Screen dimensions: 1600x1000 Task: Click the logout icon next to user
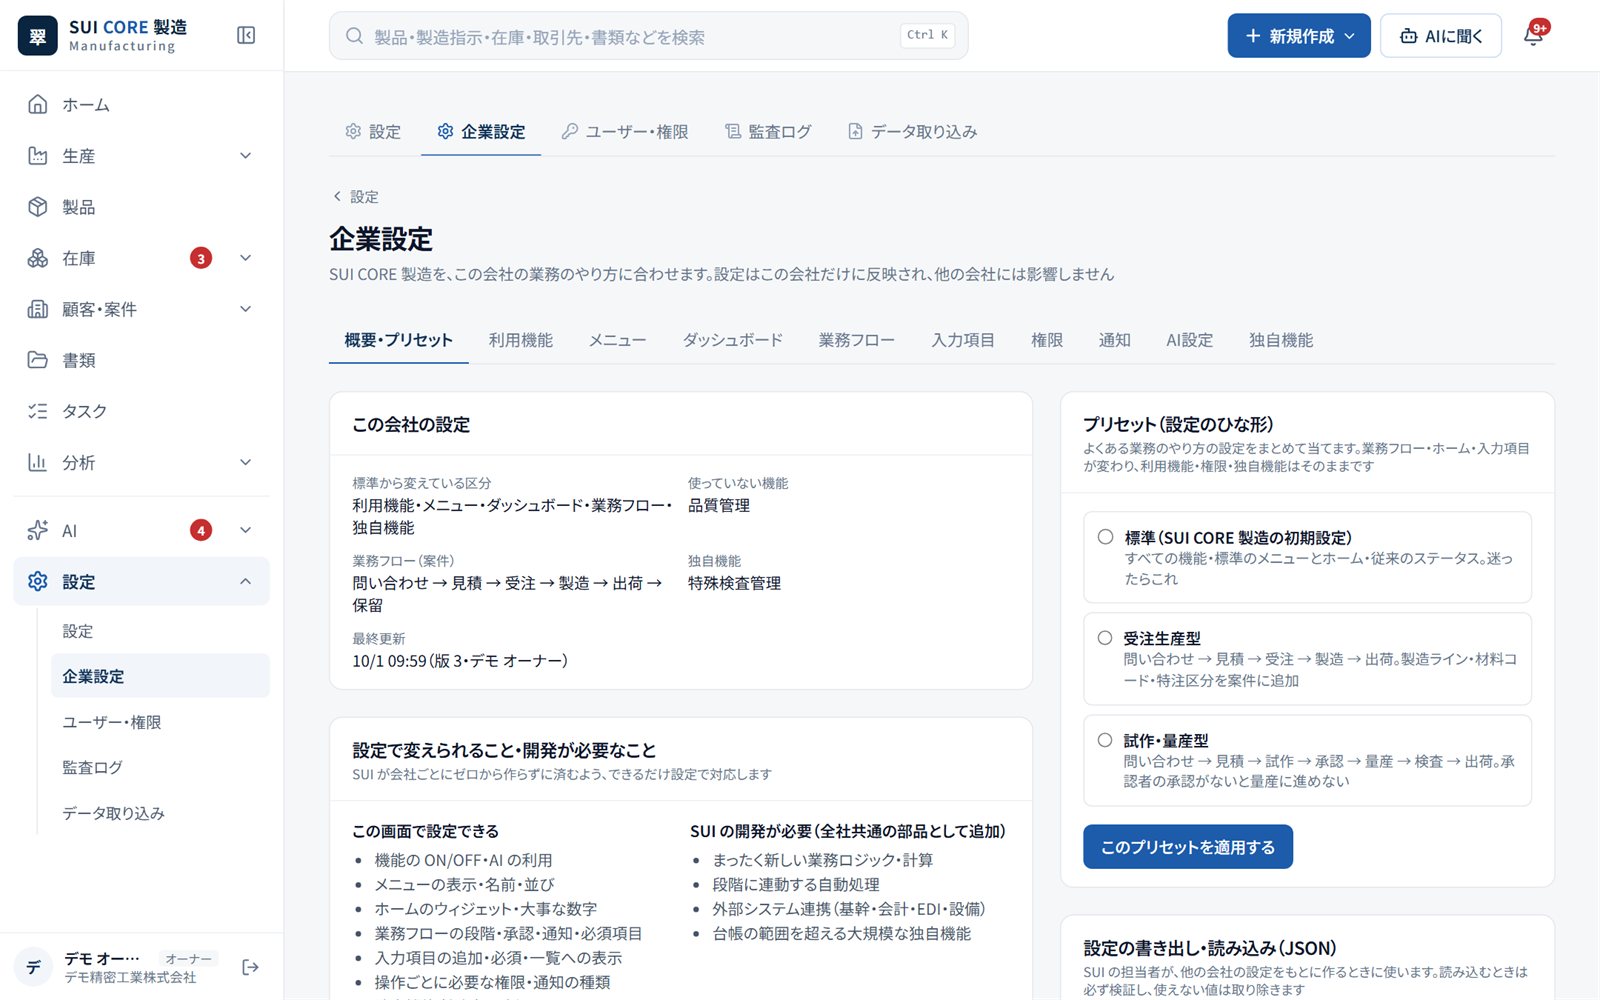250,967
